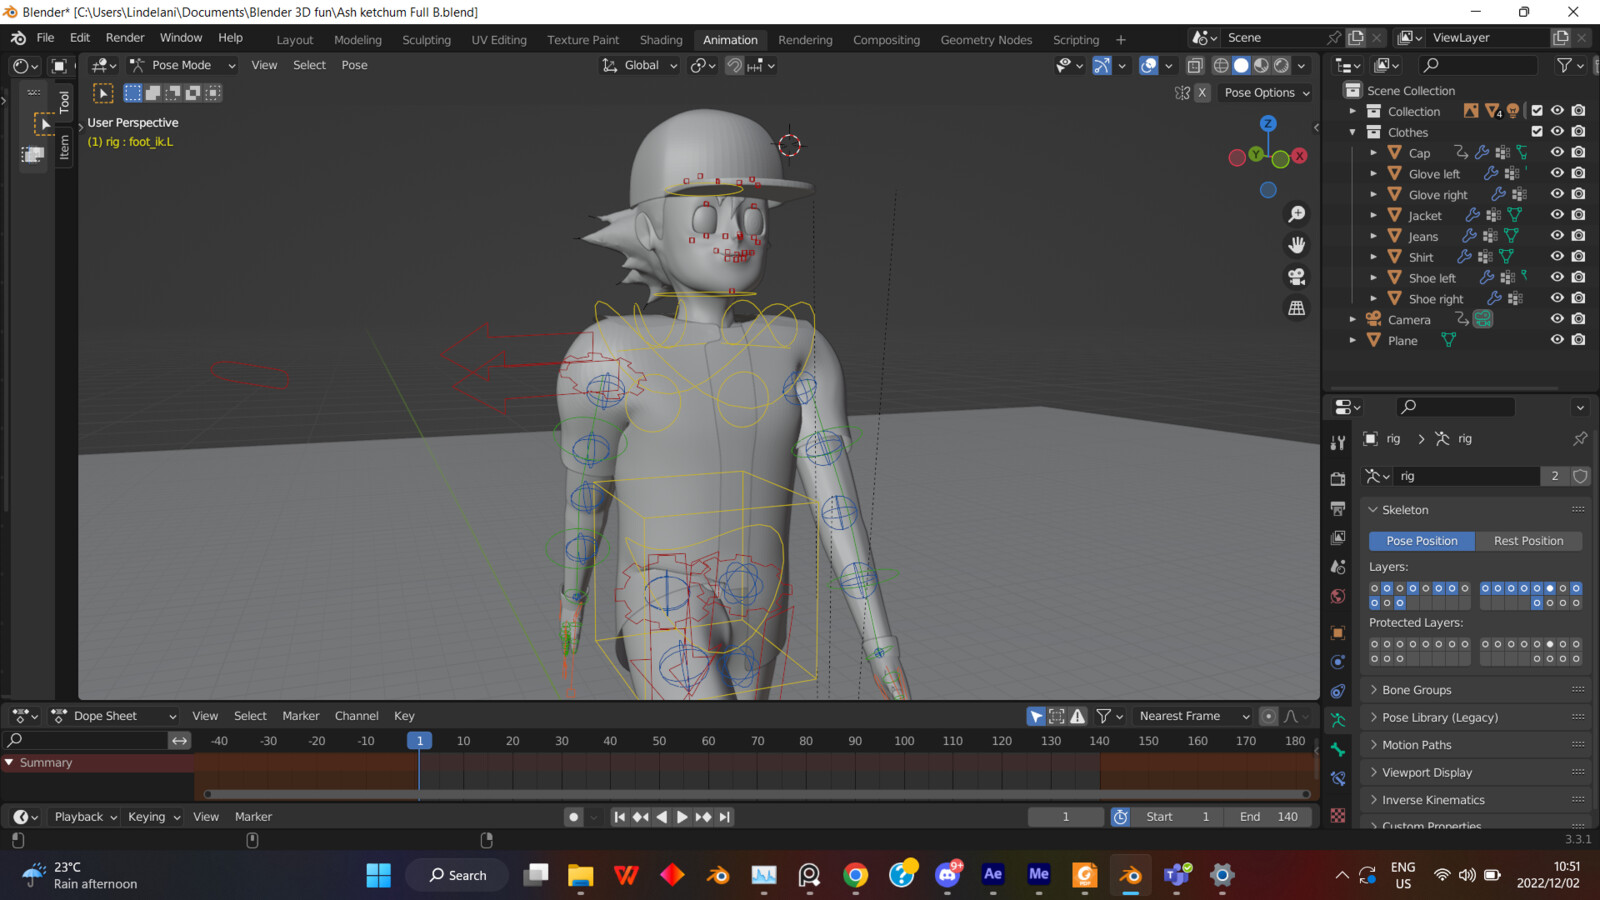
Task: Open the Nearest Frame snapping dropdown
Action: 1194,716
